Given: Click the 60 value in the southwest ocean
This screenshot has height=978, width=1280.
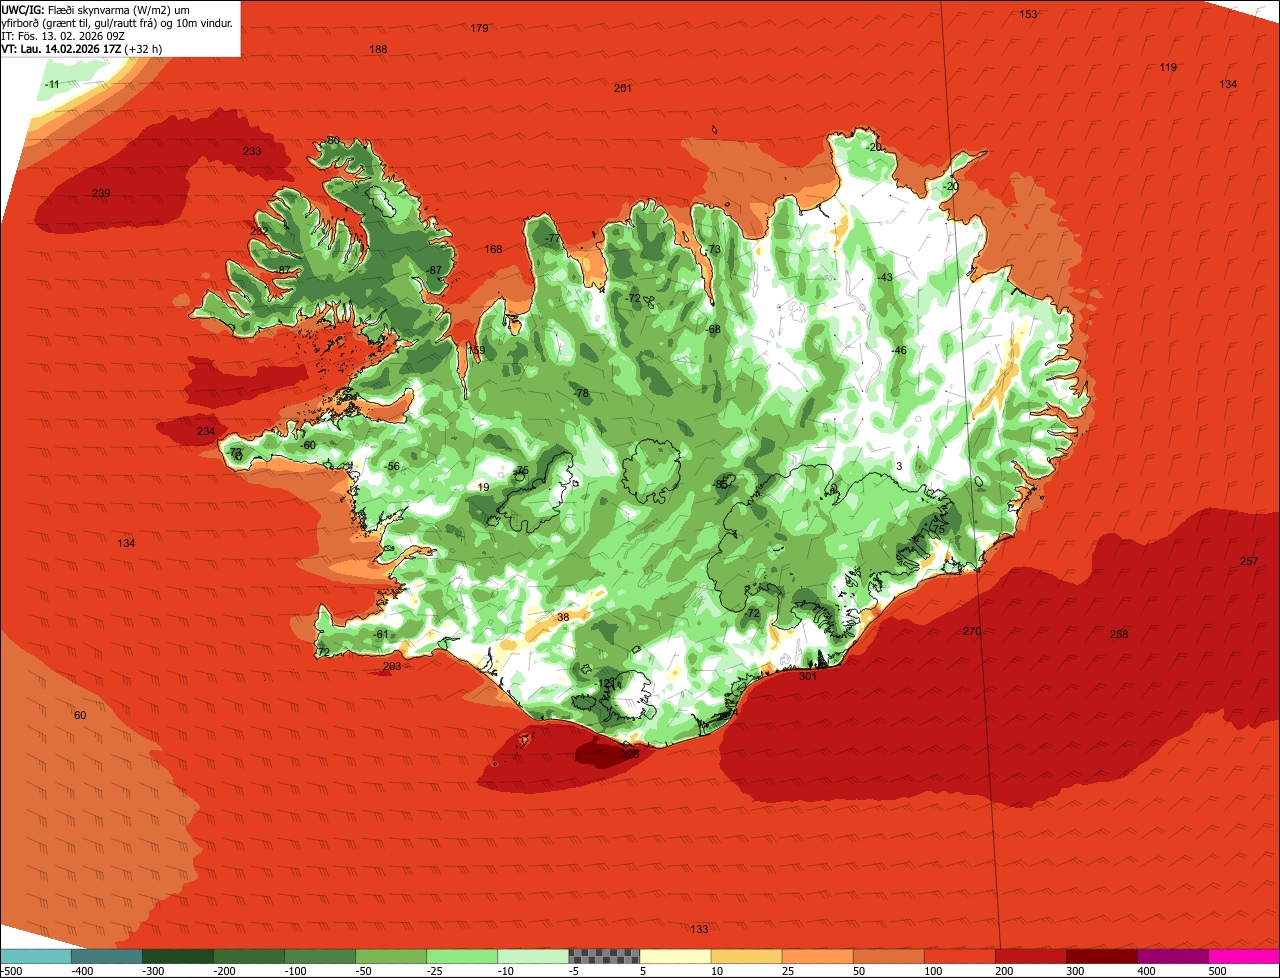Looking at the screenshot, I should (x=80, y=715).
